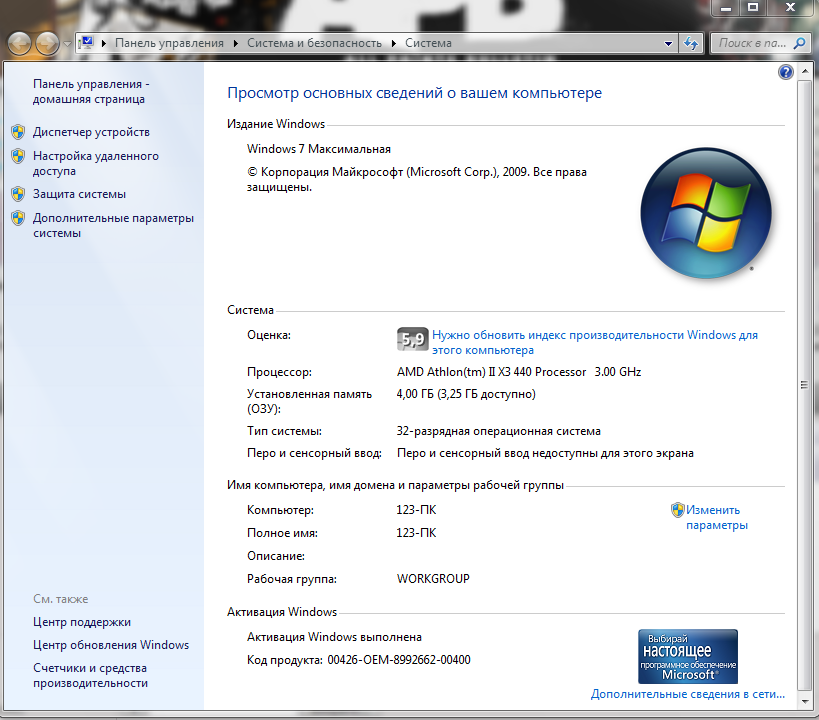This screenshot has height=720, width=819.
Task: Select the Система и безопасность breadcrumb
Action: 313,44
